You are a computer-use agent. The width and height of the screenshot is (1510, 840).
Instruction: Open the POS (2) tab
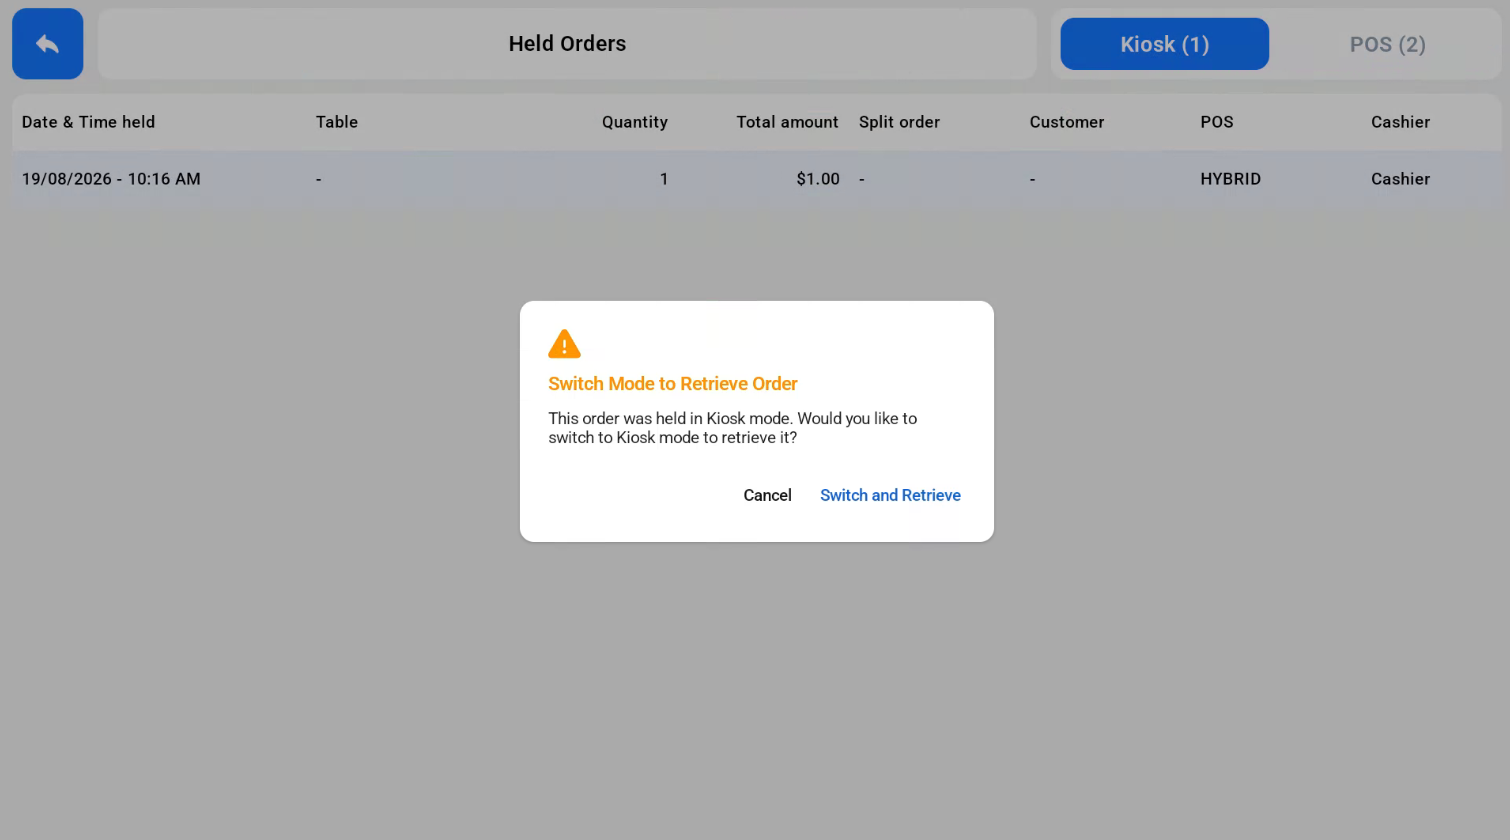(1387, 44)
